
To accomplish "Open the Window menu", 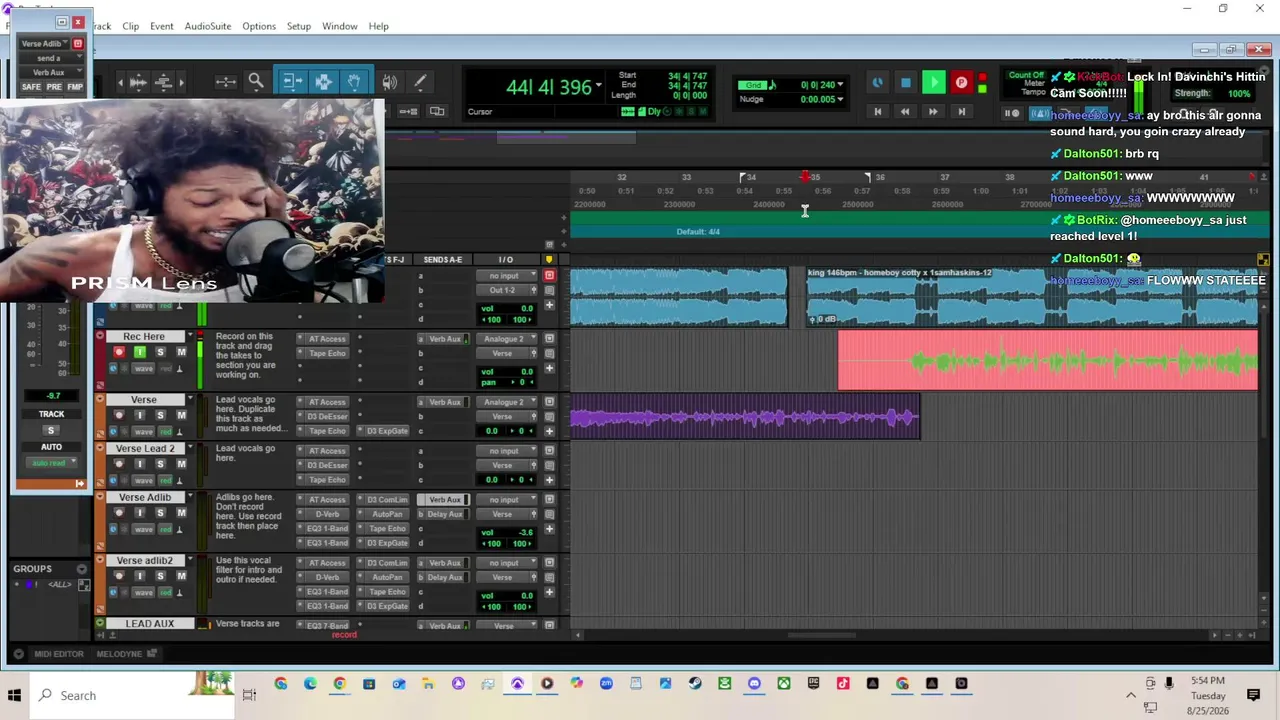I will click(x=340, y=26).
